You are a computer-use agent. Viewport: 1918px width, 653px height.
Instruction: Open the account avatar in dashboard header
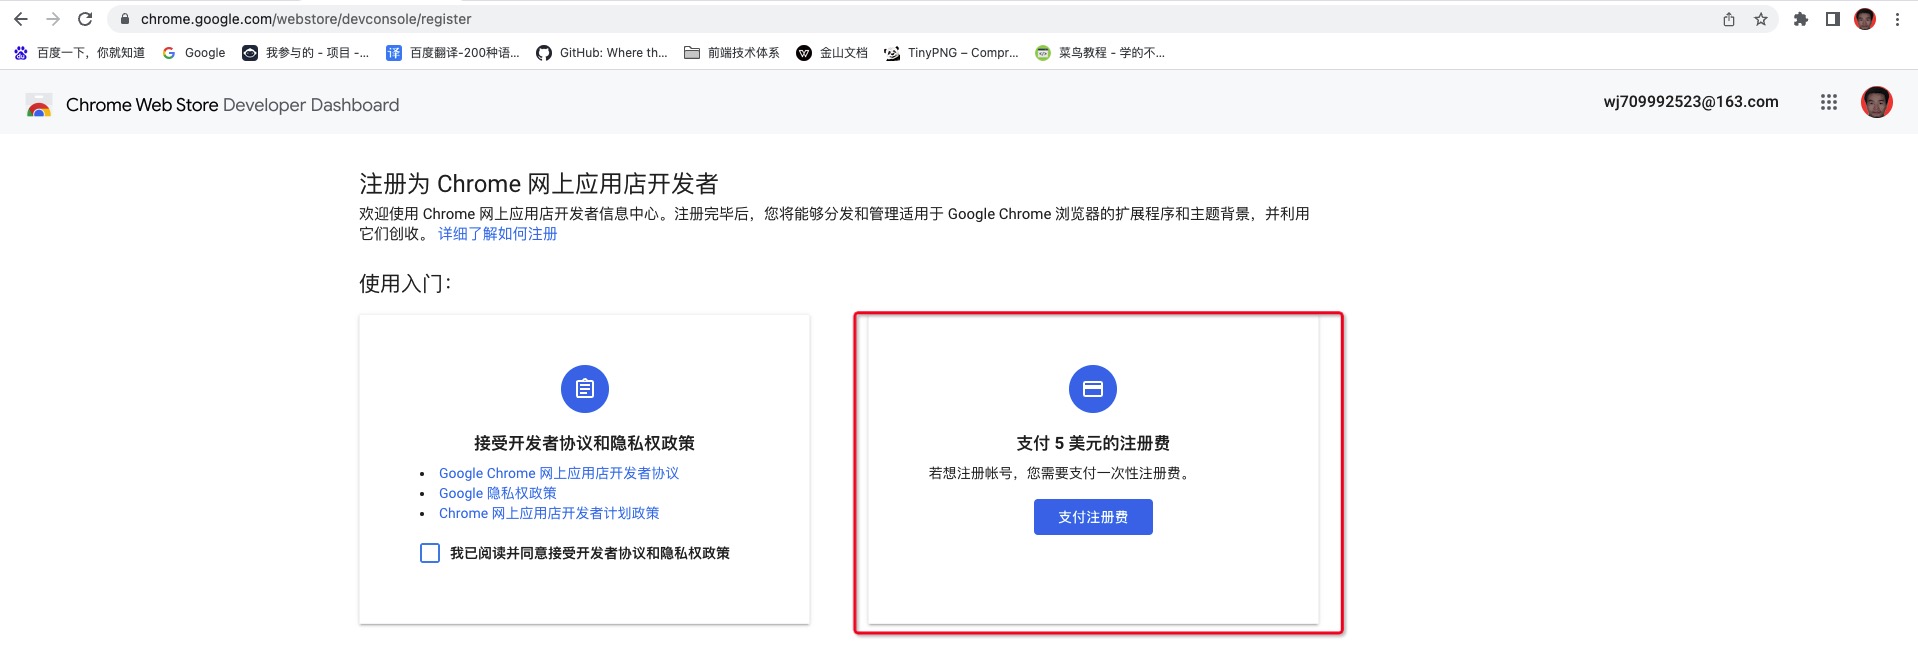1876,102
